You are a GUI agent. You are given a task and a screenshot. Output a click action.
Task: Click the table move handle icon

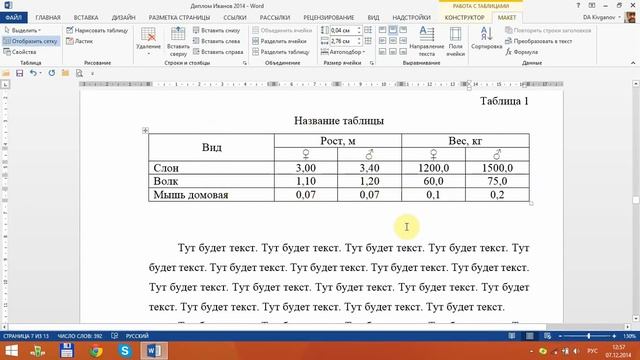click(145, 130)
